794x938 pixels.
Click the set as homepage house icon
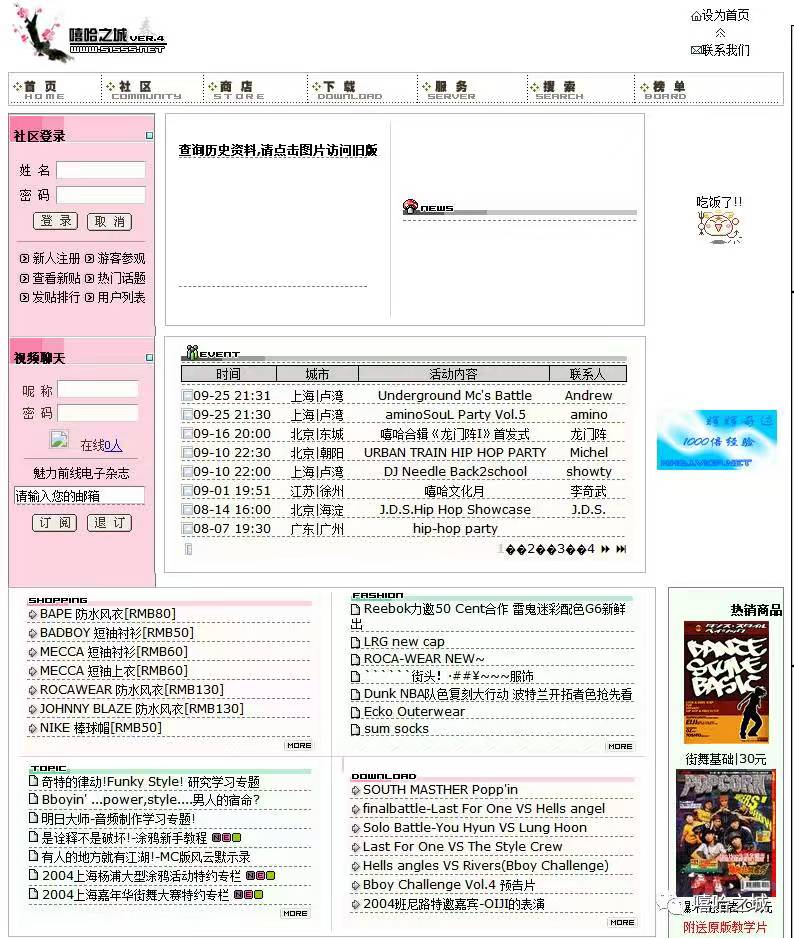(x=696, y=16)
